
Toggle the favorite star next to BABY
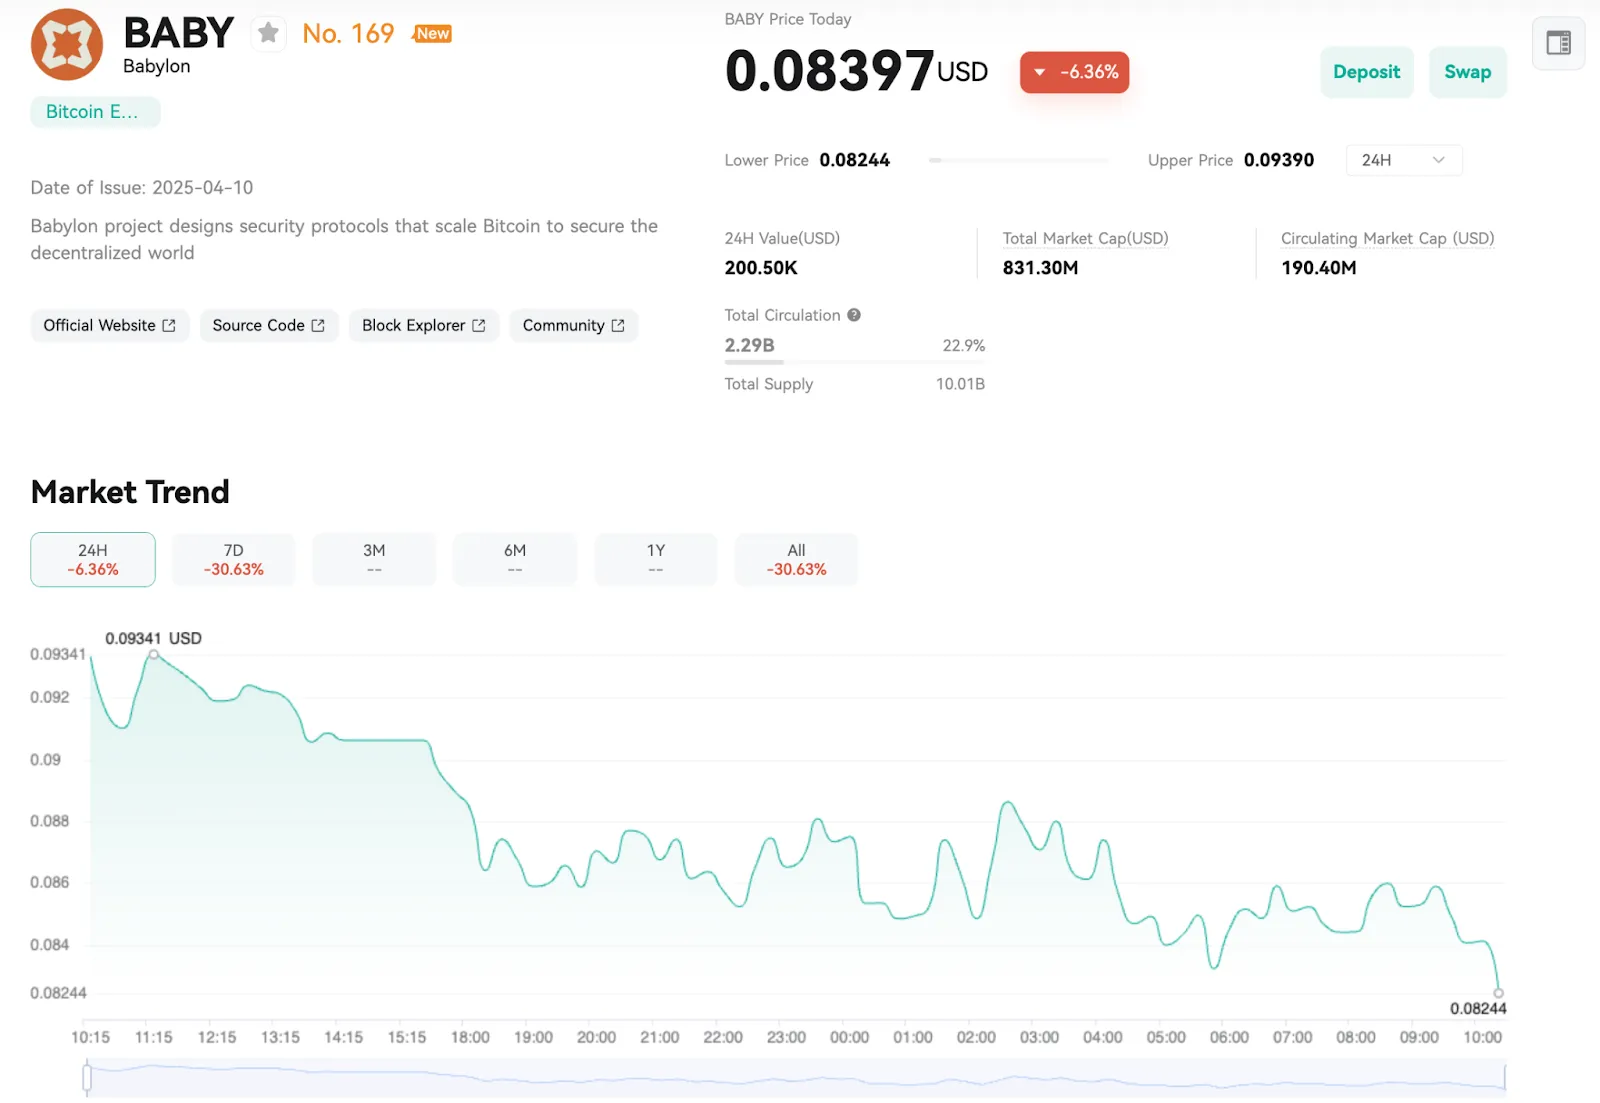point(268,33)
